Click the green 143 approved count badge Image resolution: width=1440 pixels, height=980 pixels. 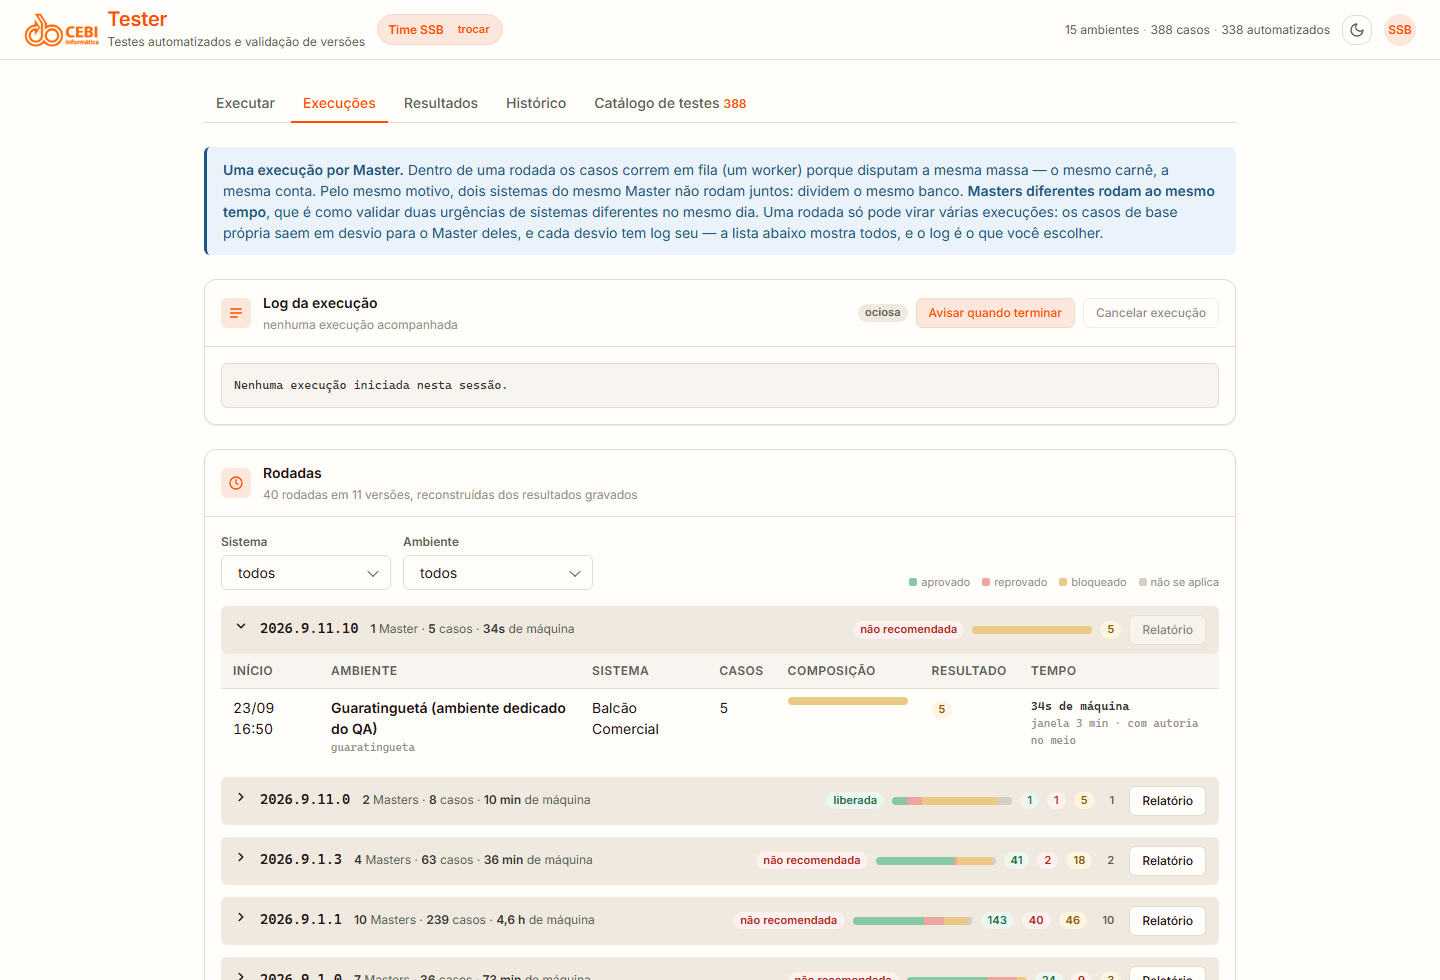coord(997,921)
